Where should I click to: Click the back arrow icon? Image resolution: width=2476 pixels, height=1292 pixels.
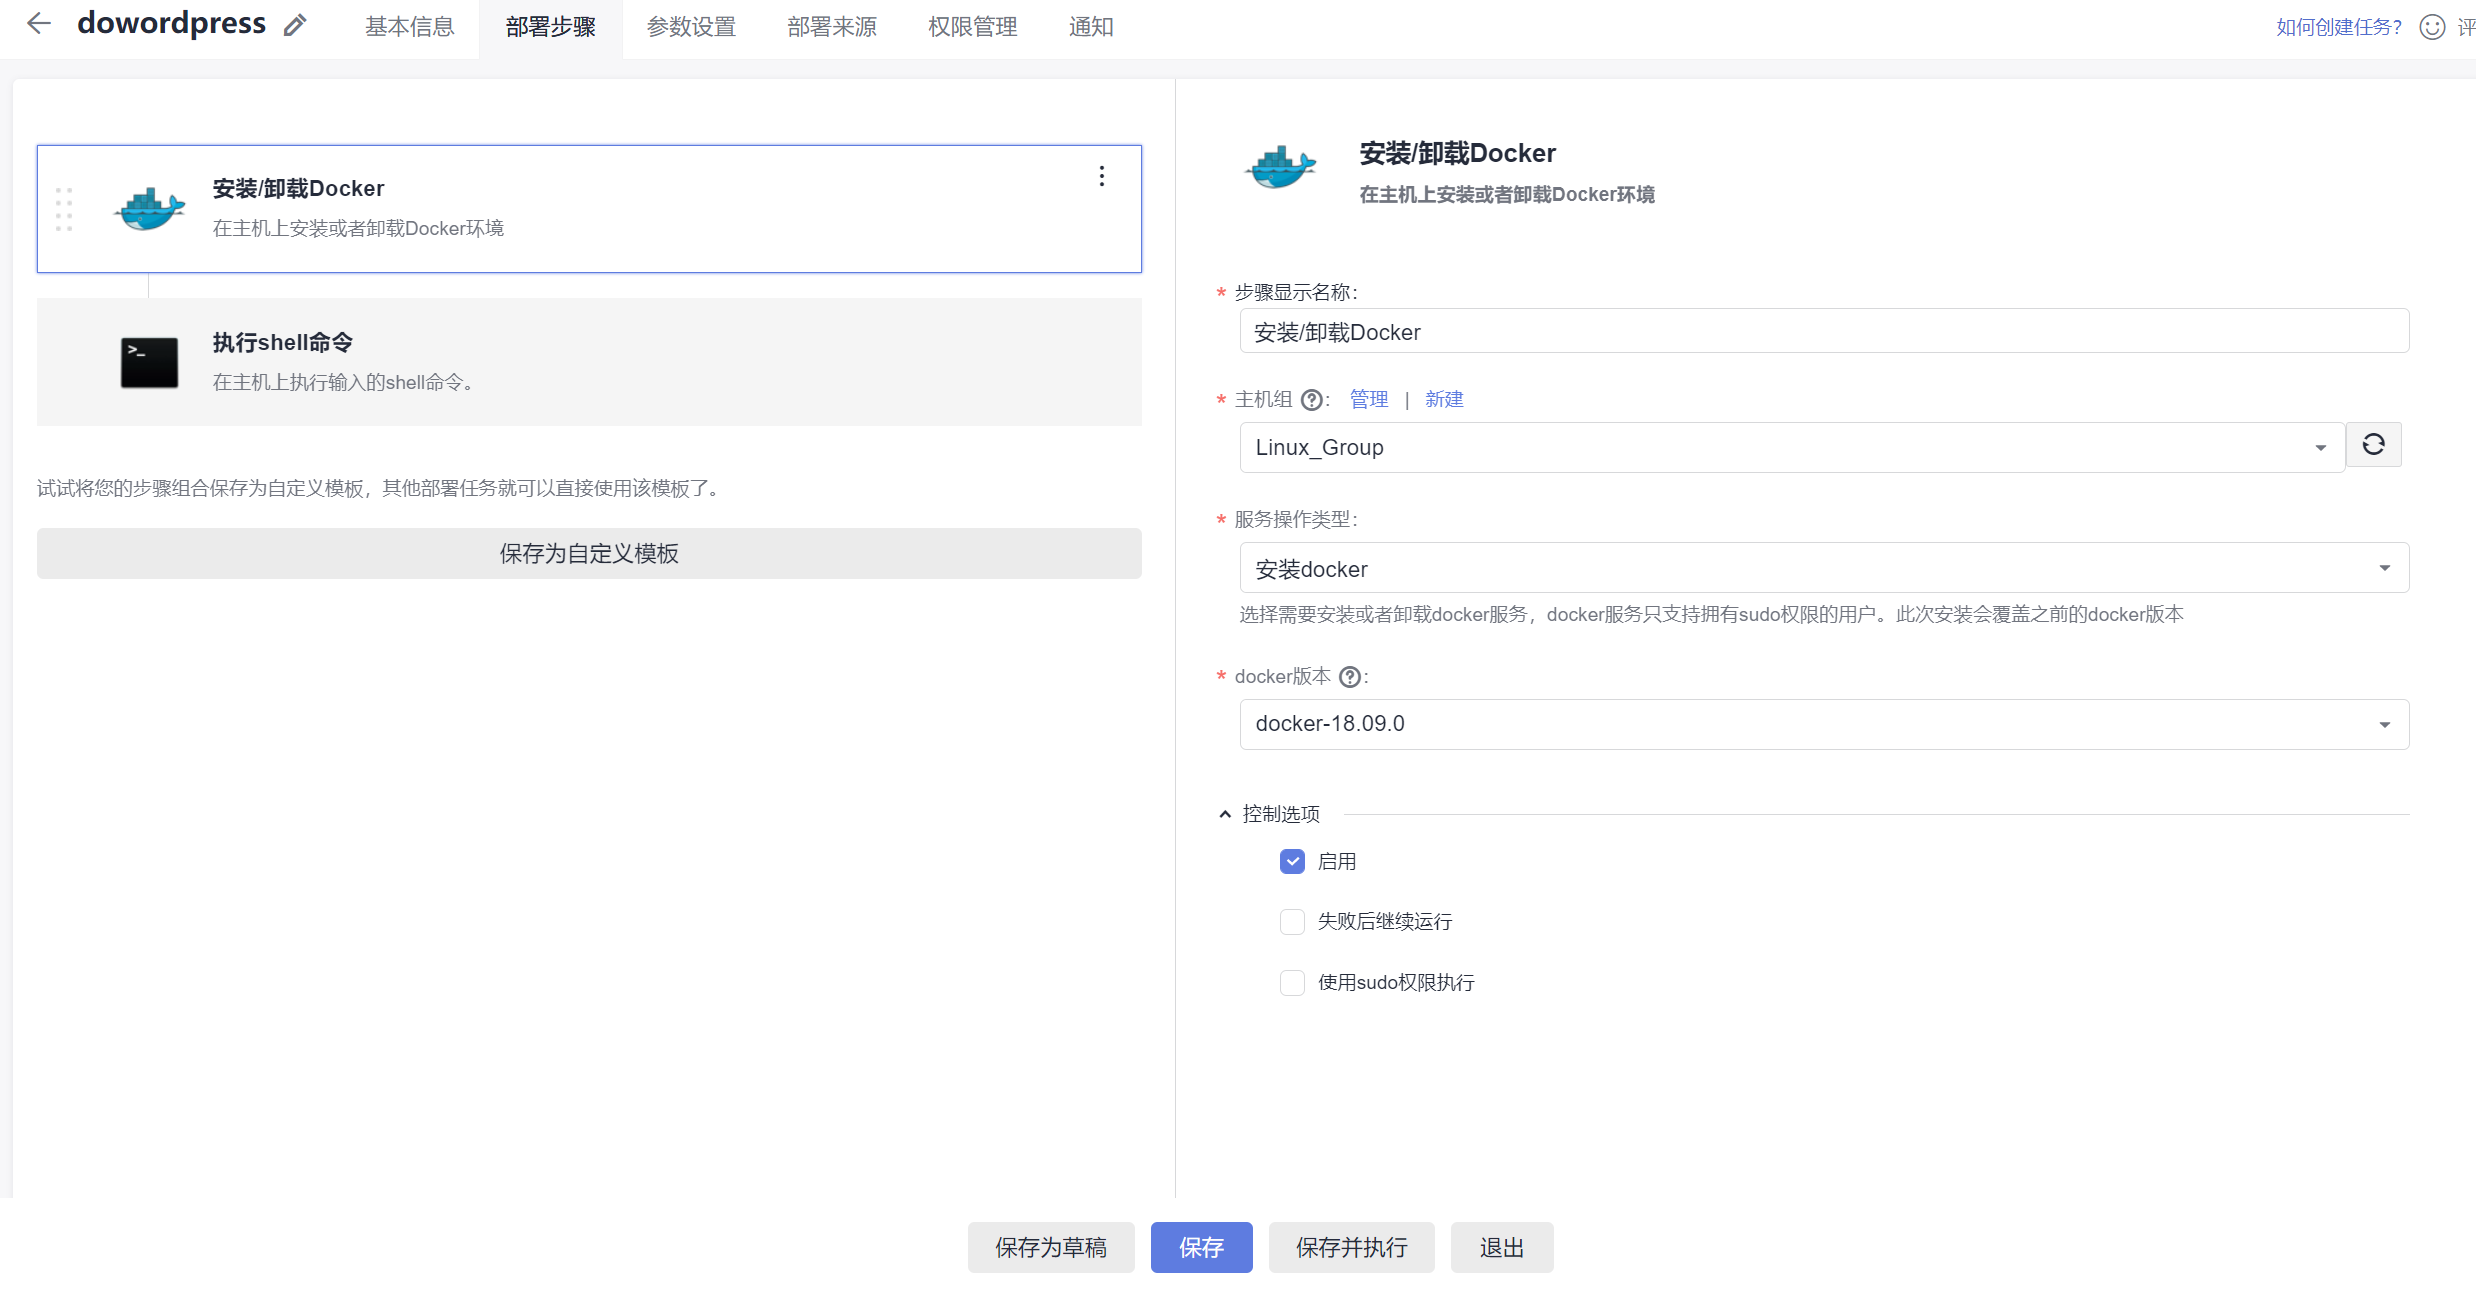coord(38,24)
